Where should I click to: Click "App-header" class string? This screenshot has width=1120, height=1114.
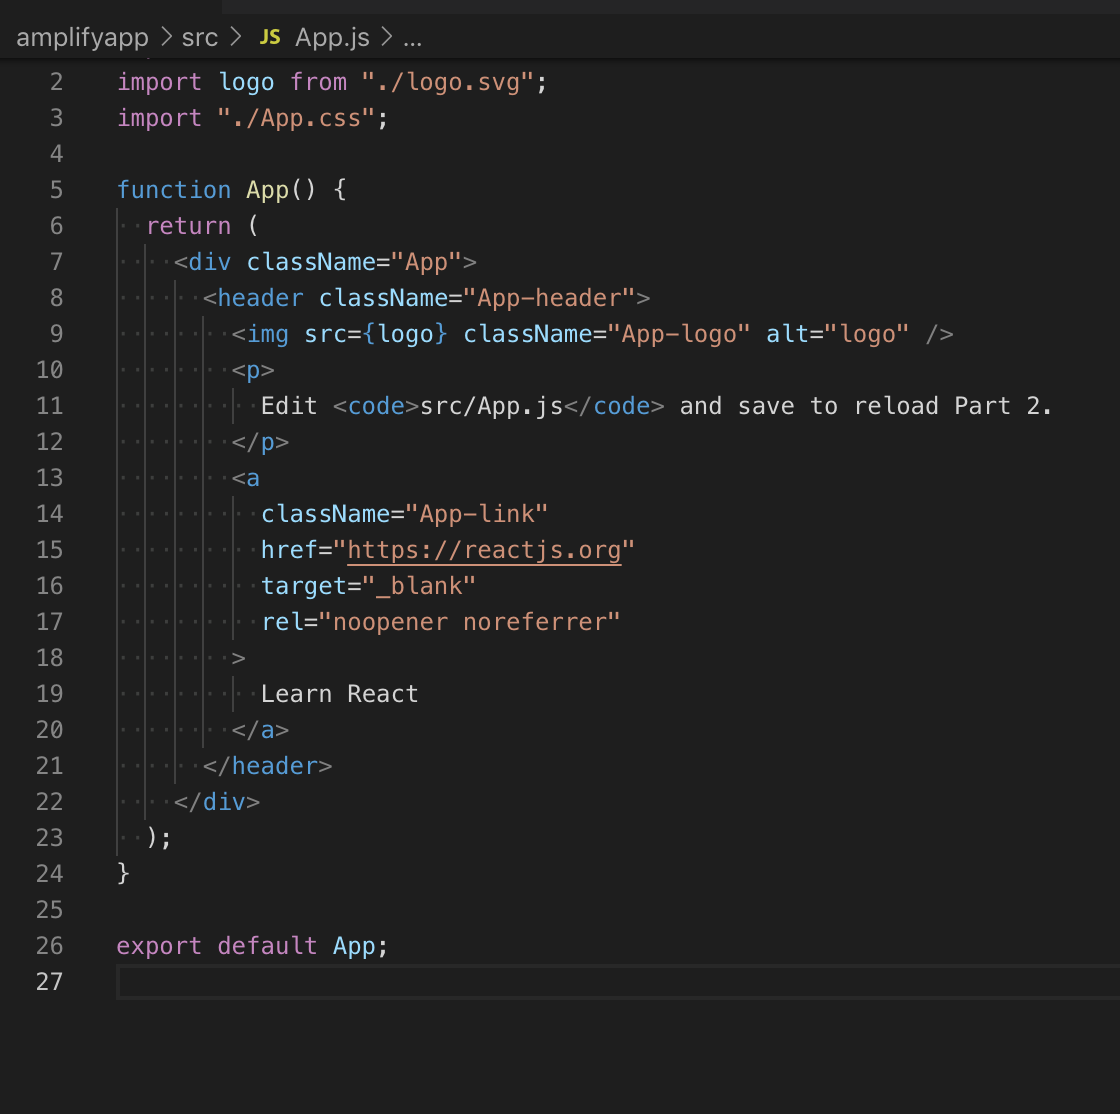pyautogui.click(x=549, y=298)
